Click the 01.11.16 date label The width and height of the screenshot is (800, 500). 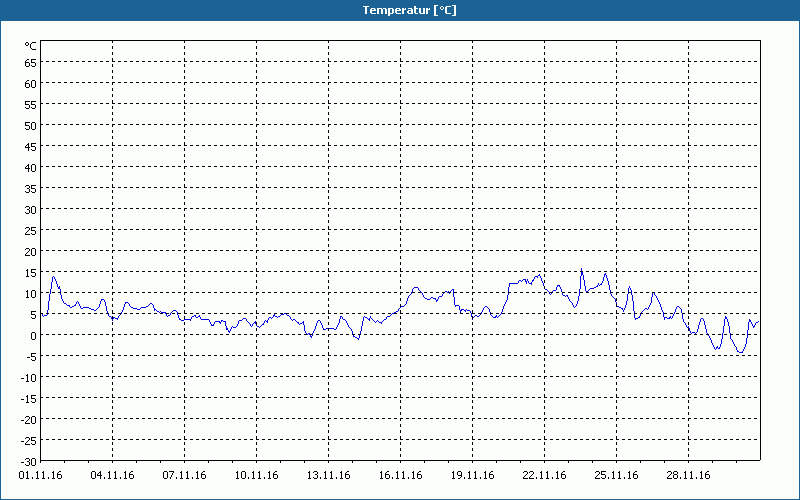click(x=40, y=476)
